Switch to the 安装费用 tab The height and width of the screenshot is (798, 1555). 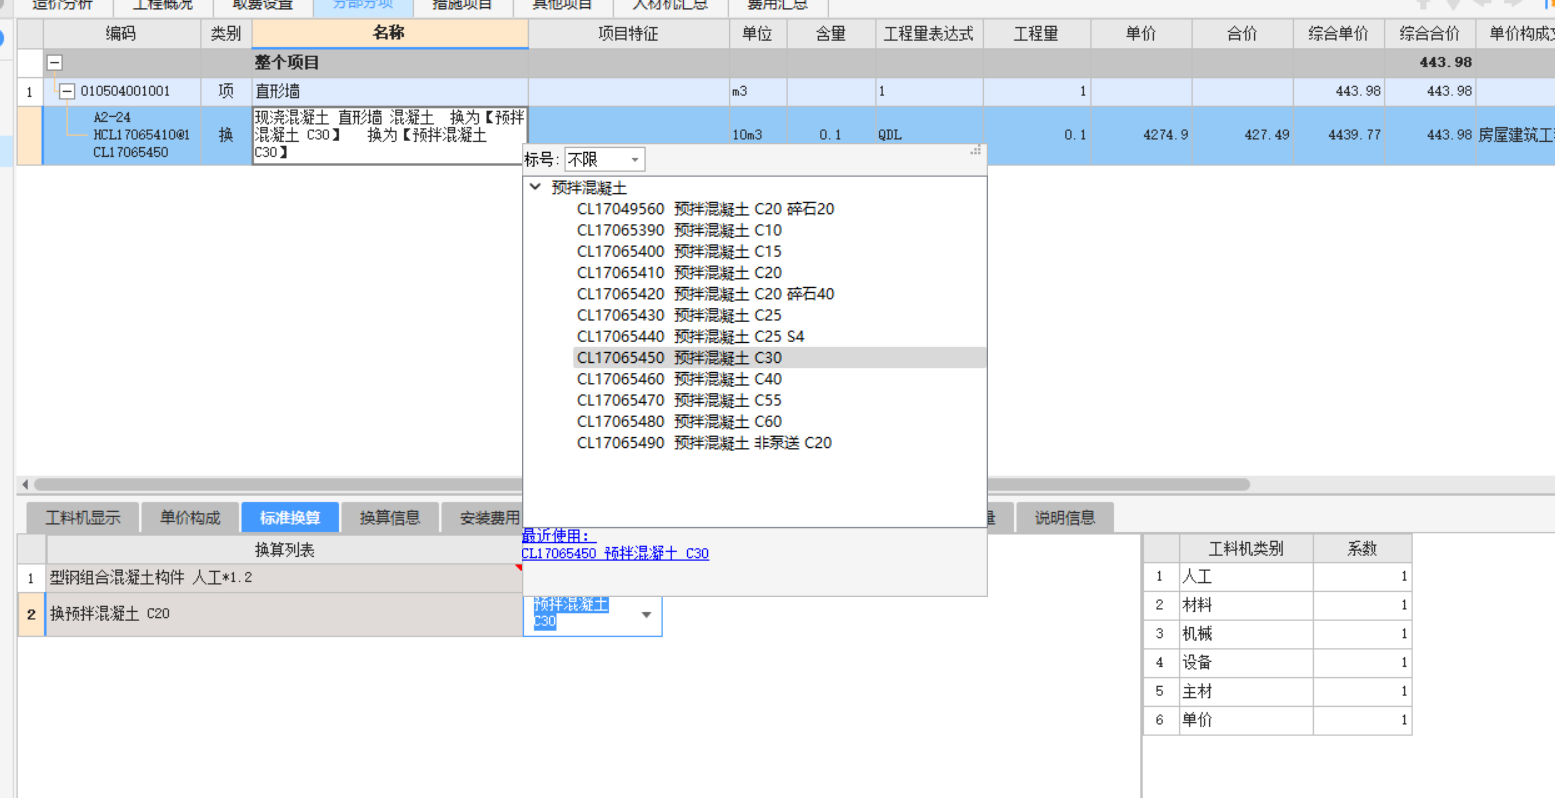[x=483, y=517]
